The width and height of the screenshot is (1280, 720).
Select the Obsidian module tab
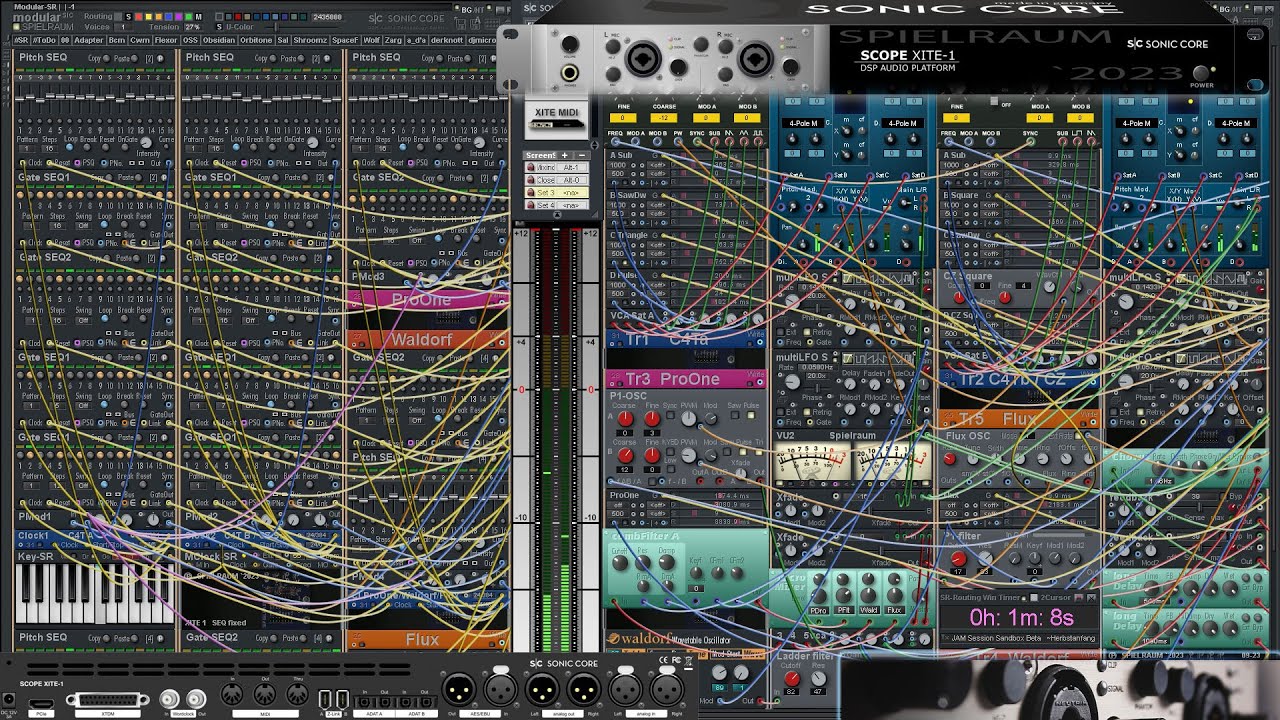tap(219, 40)
